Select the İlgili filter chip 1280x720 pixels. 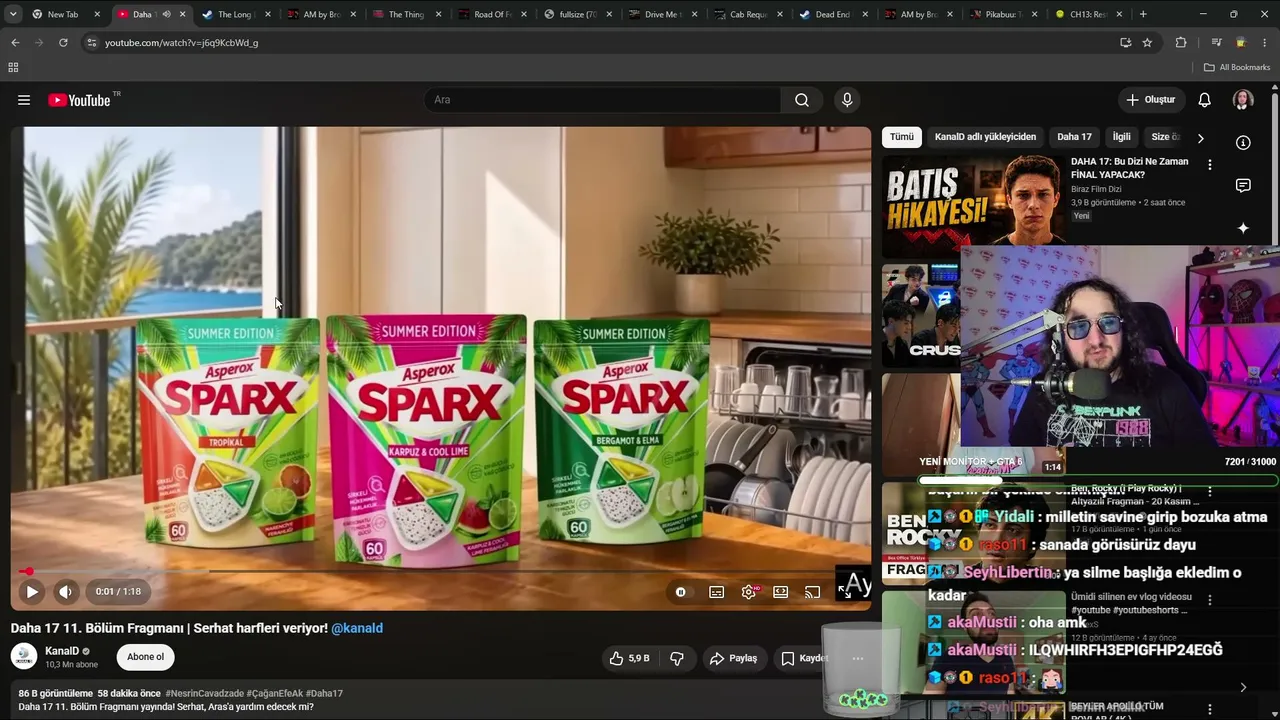point(1122,137)
